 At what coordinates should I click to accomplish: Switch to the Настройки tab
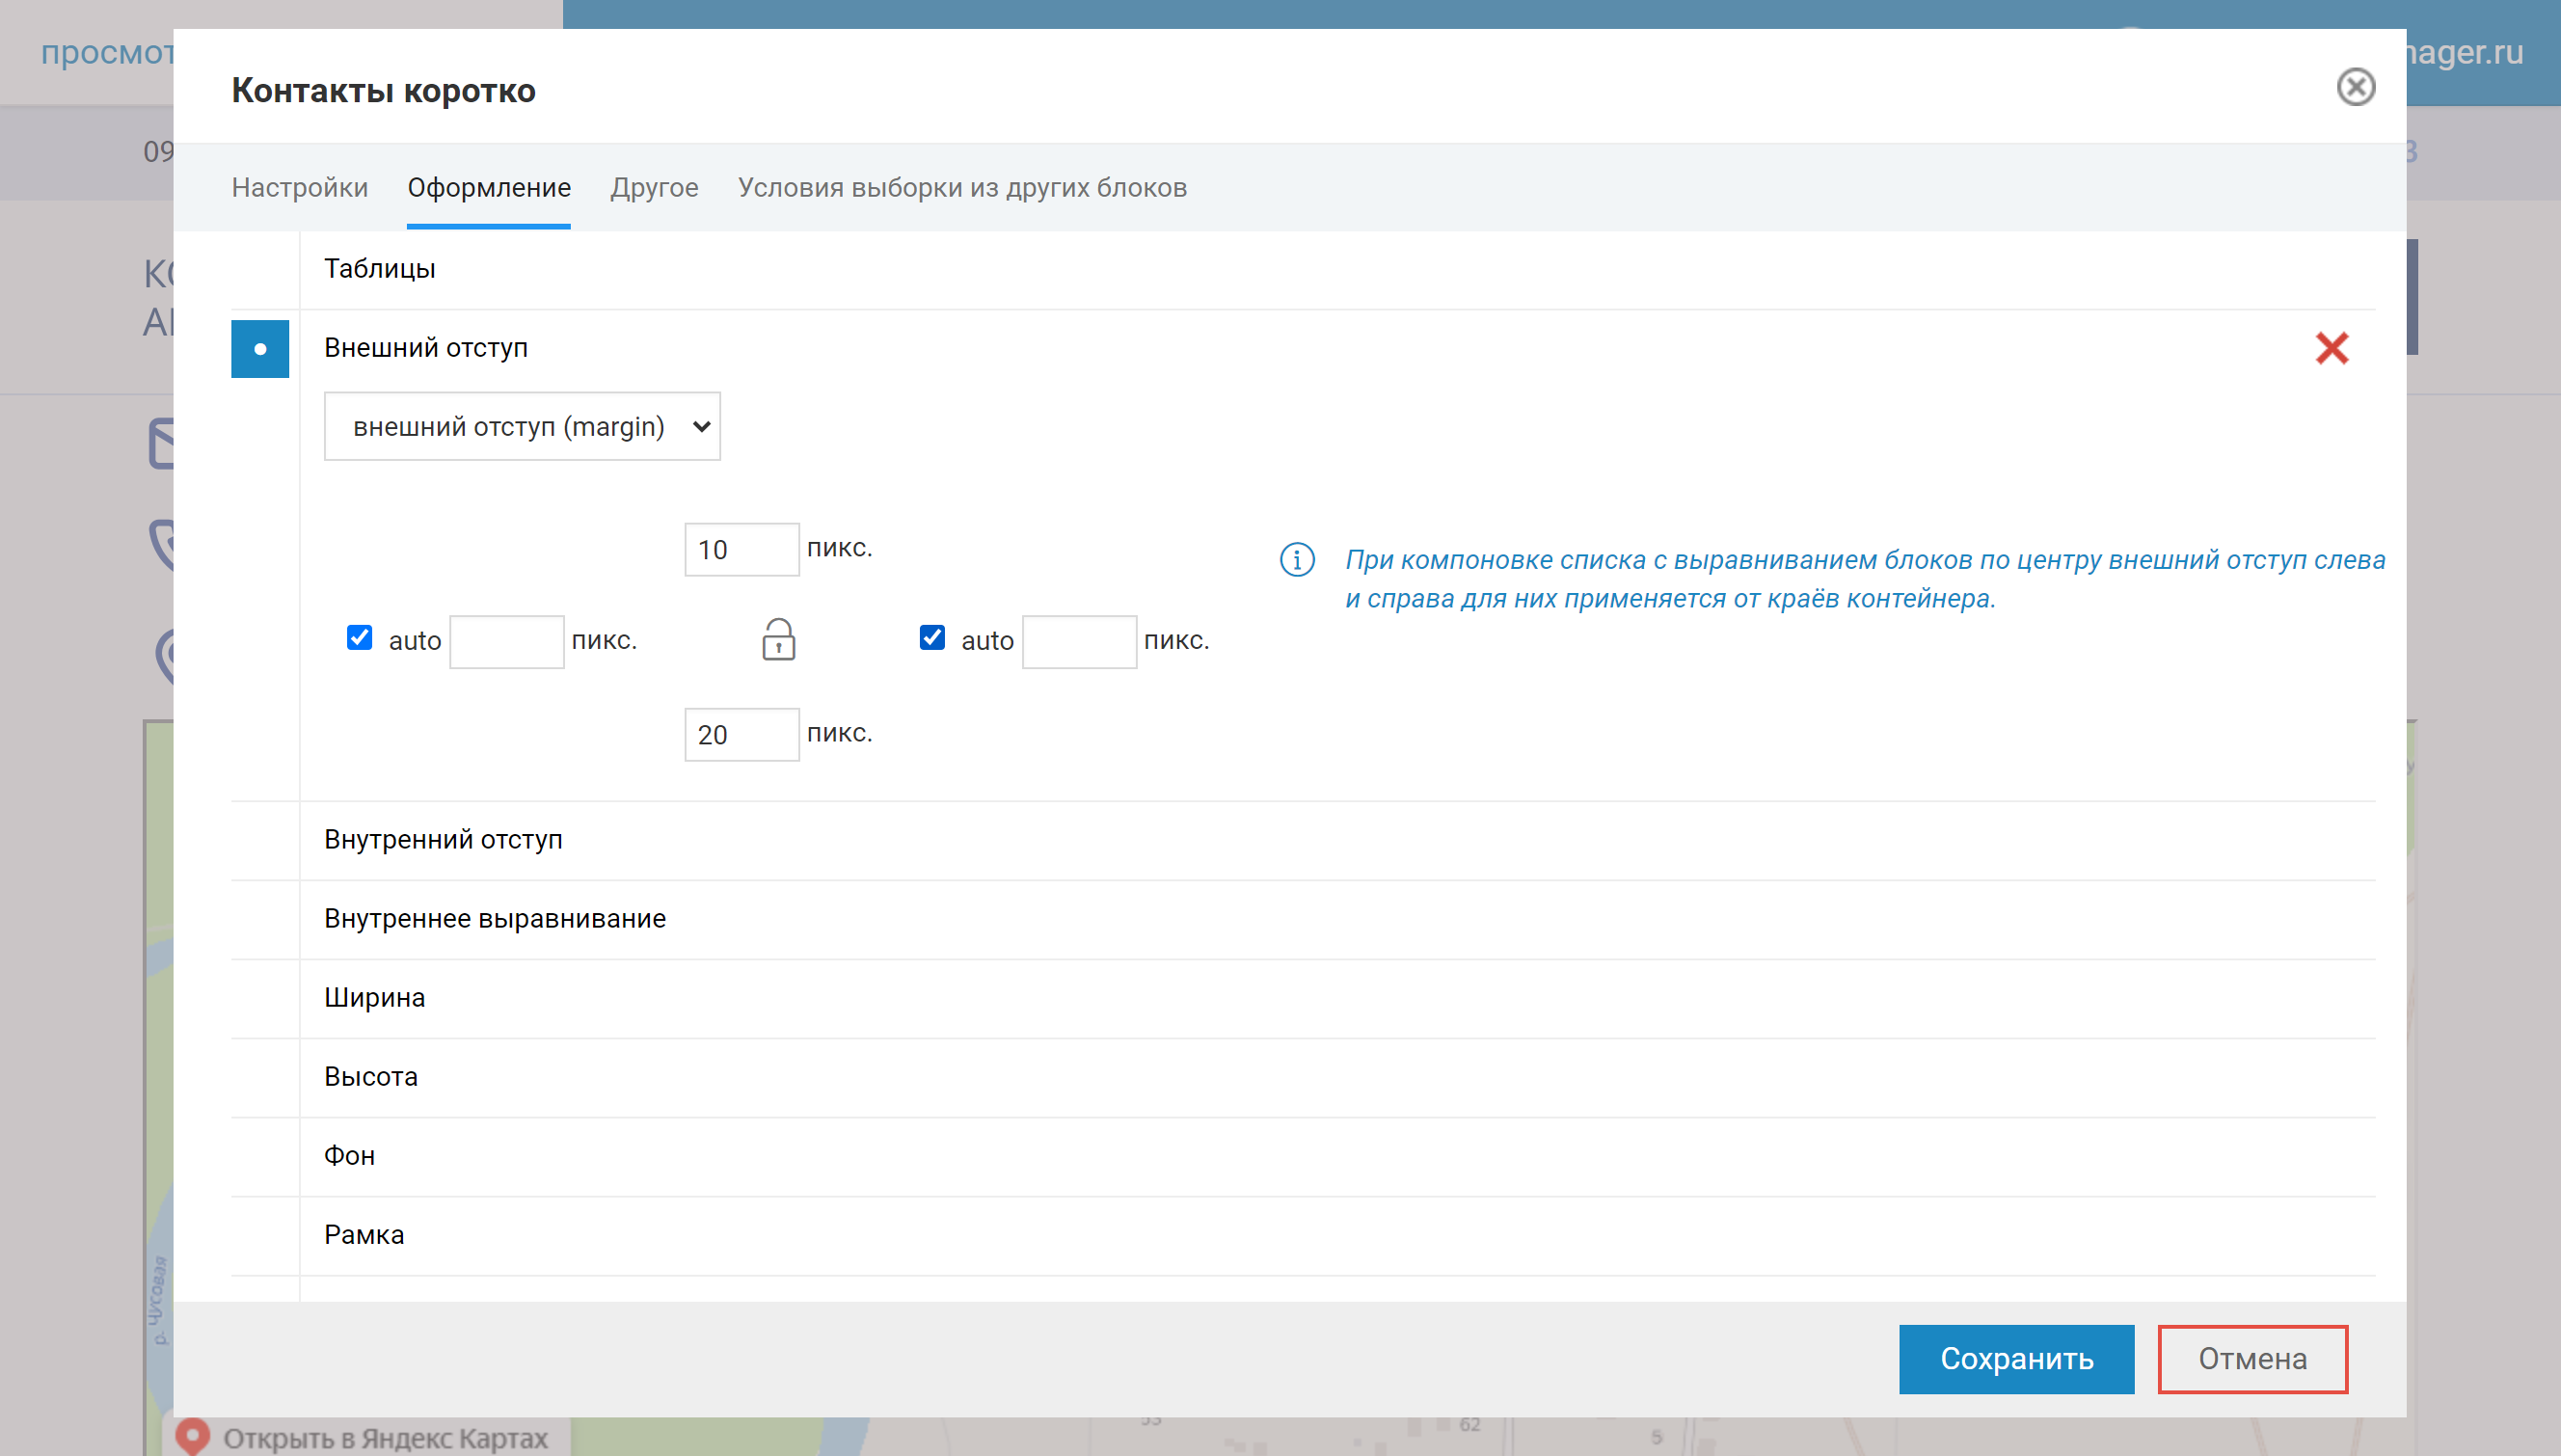[x=300, y=188]
